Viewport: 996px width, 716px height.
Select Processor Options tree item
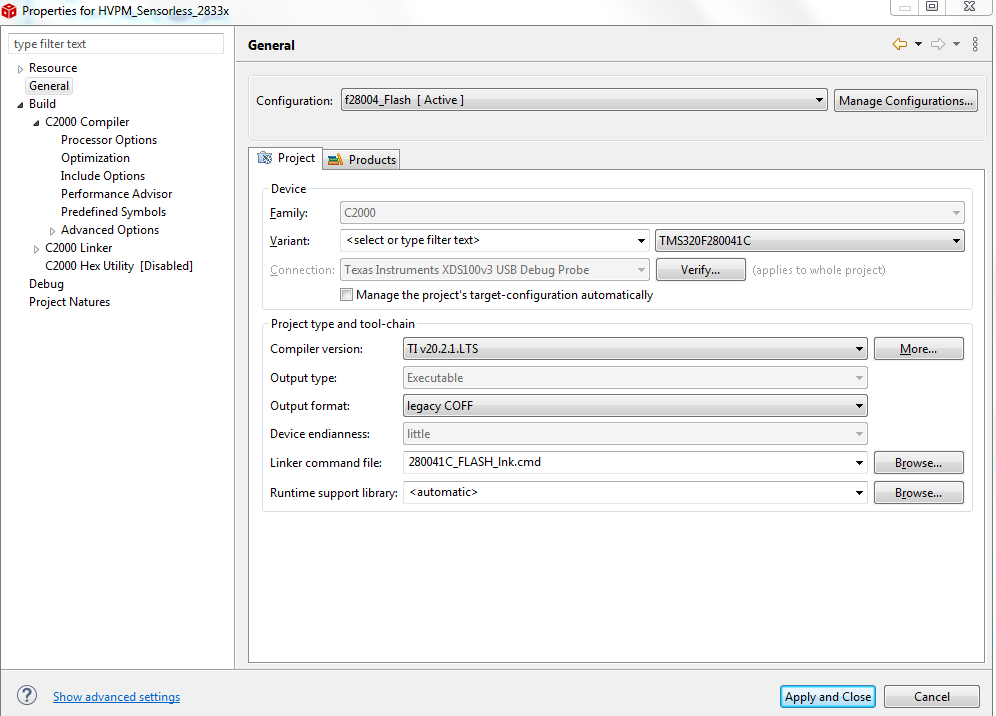[109, 140]
